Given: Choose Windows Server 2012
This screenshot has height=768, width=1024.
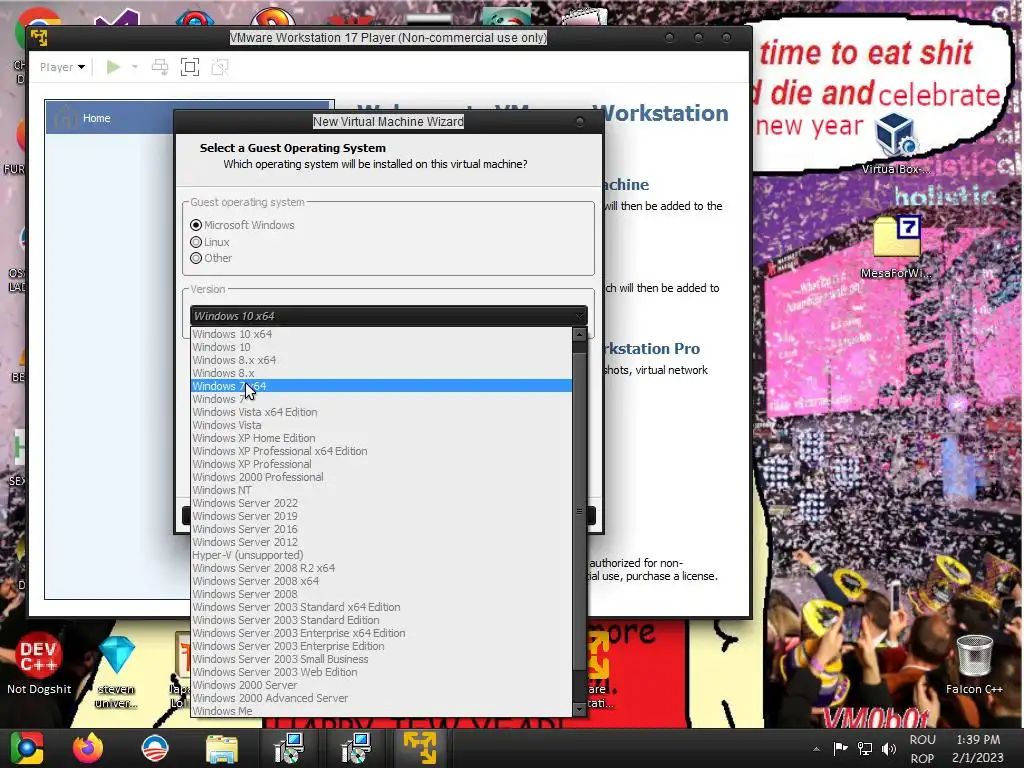Looking at the screenshot, I should pyautogui.click(x=381, y=542).
